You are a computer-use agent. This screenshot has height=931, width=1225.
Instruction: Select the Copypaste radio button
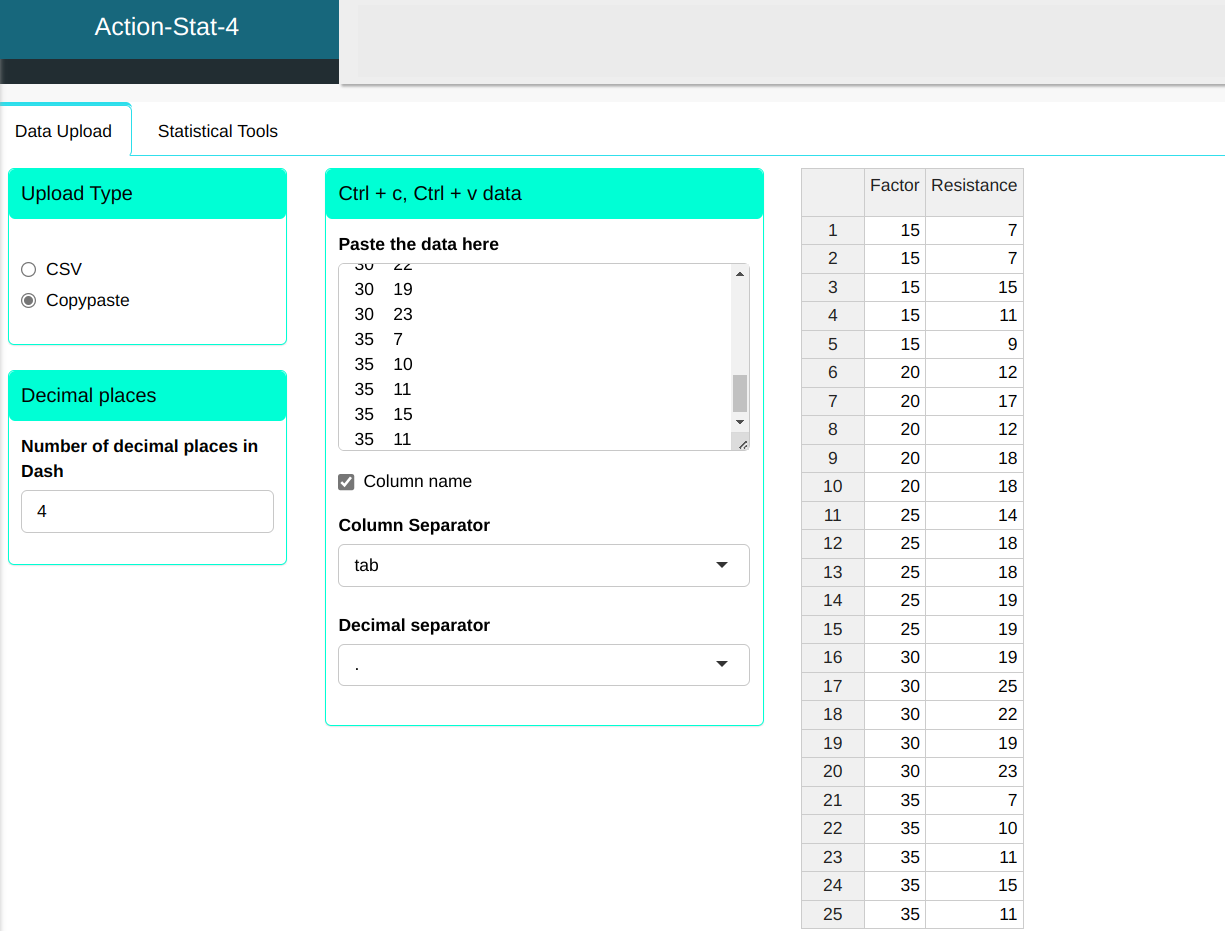[28, 300]
